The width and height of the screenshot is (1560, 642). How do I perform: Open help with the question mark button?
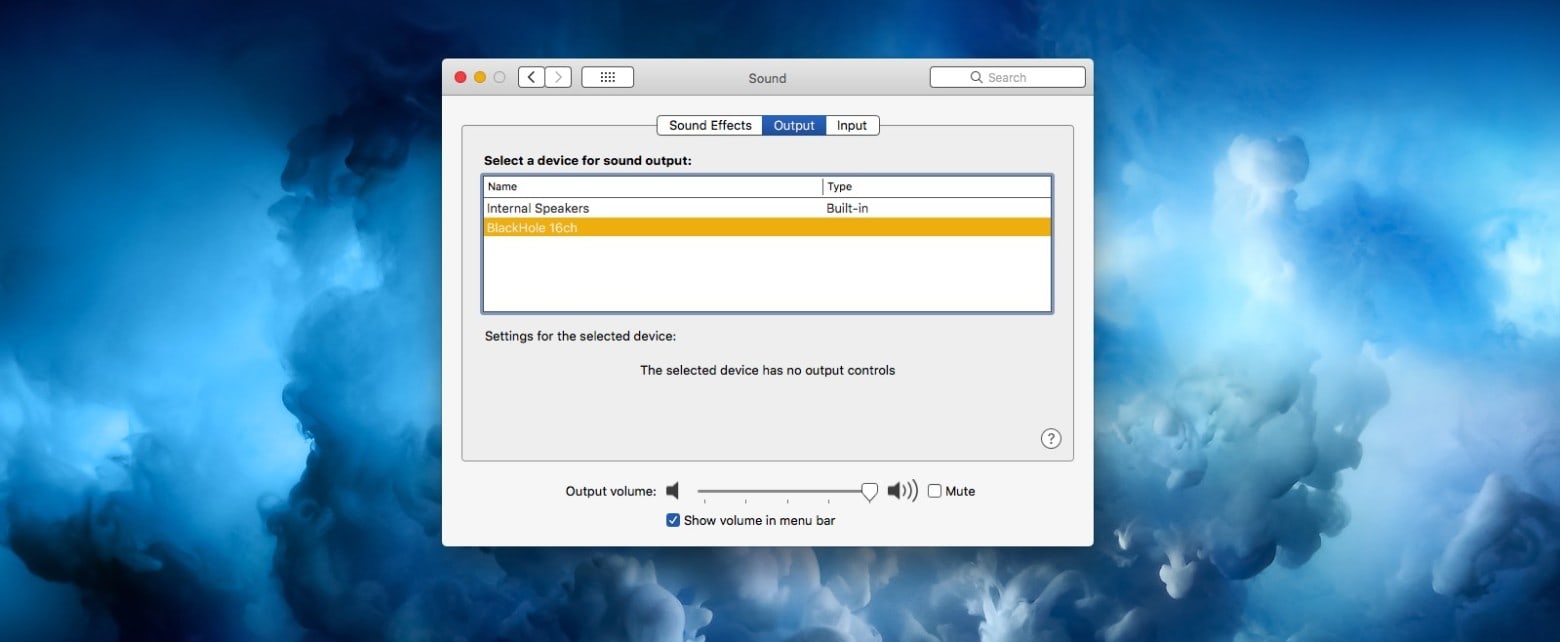pyautogui.click(x=1050, y=438)
